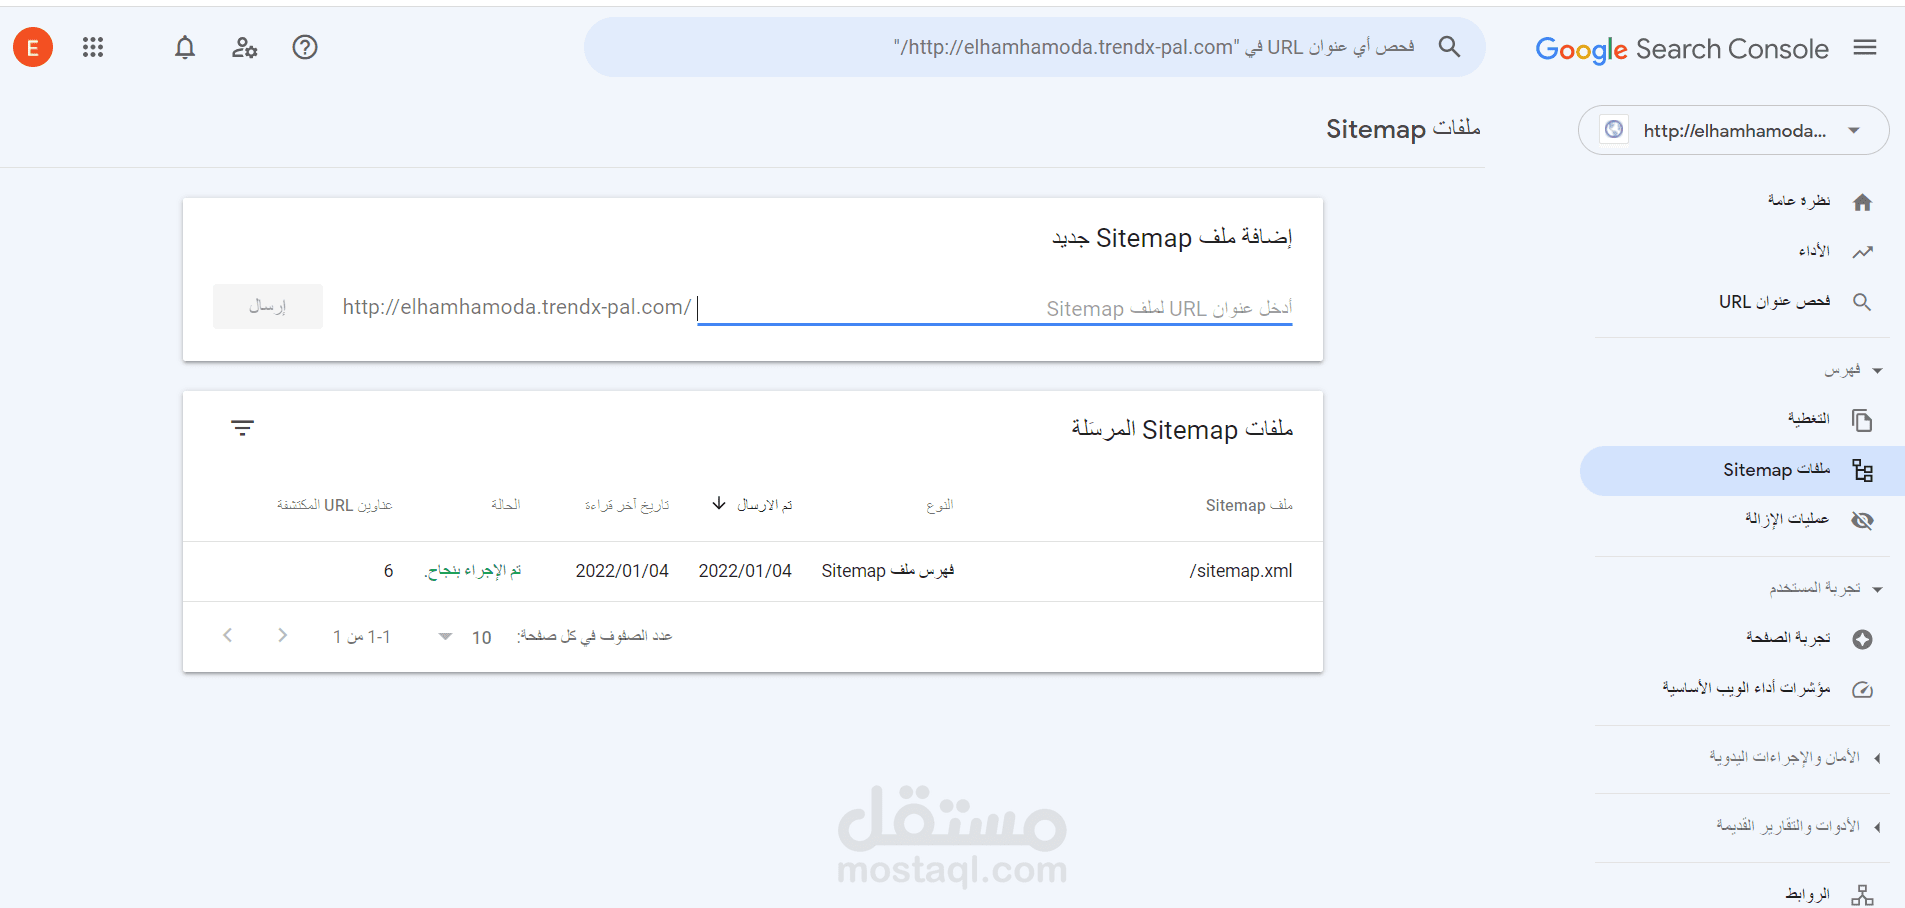Screen dimensions: 1905x908
Task: Click the sitemap URL input field
Action: click(x=995, y=307)
